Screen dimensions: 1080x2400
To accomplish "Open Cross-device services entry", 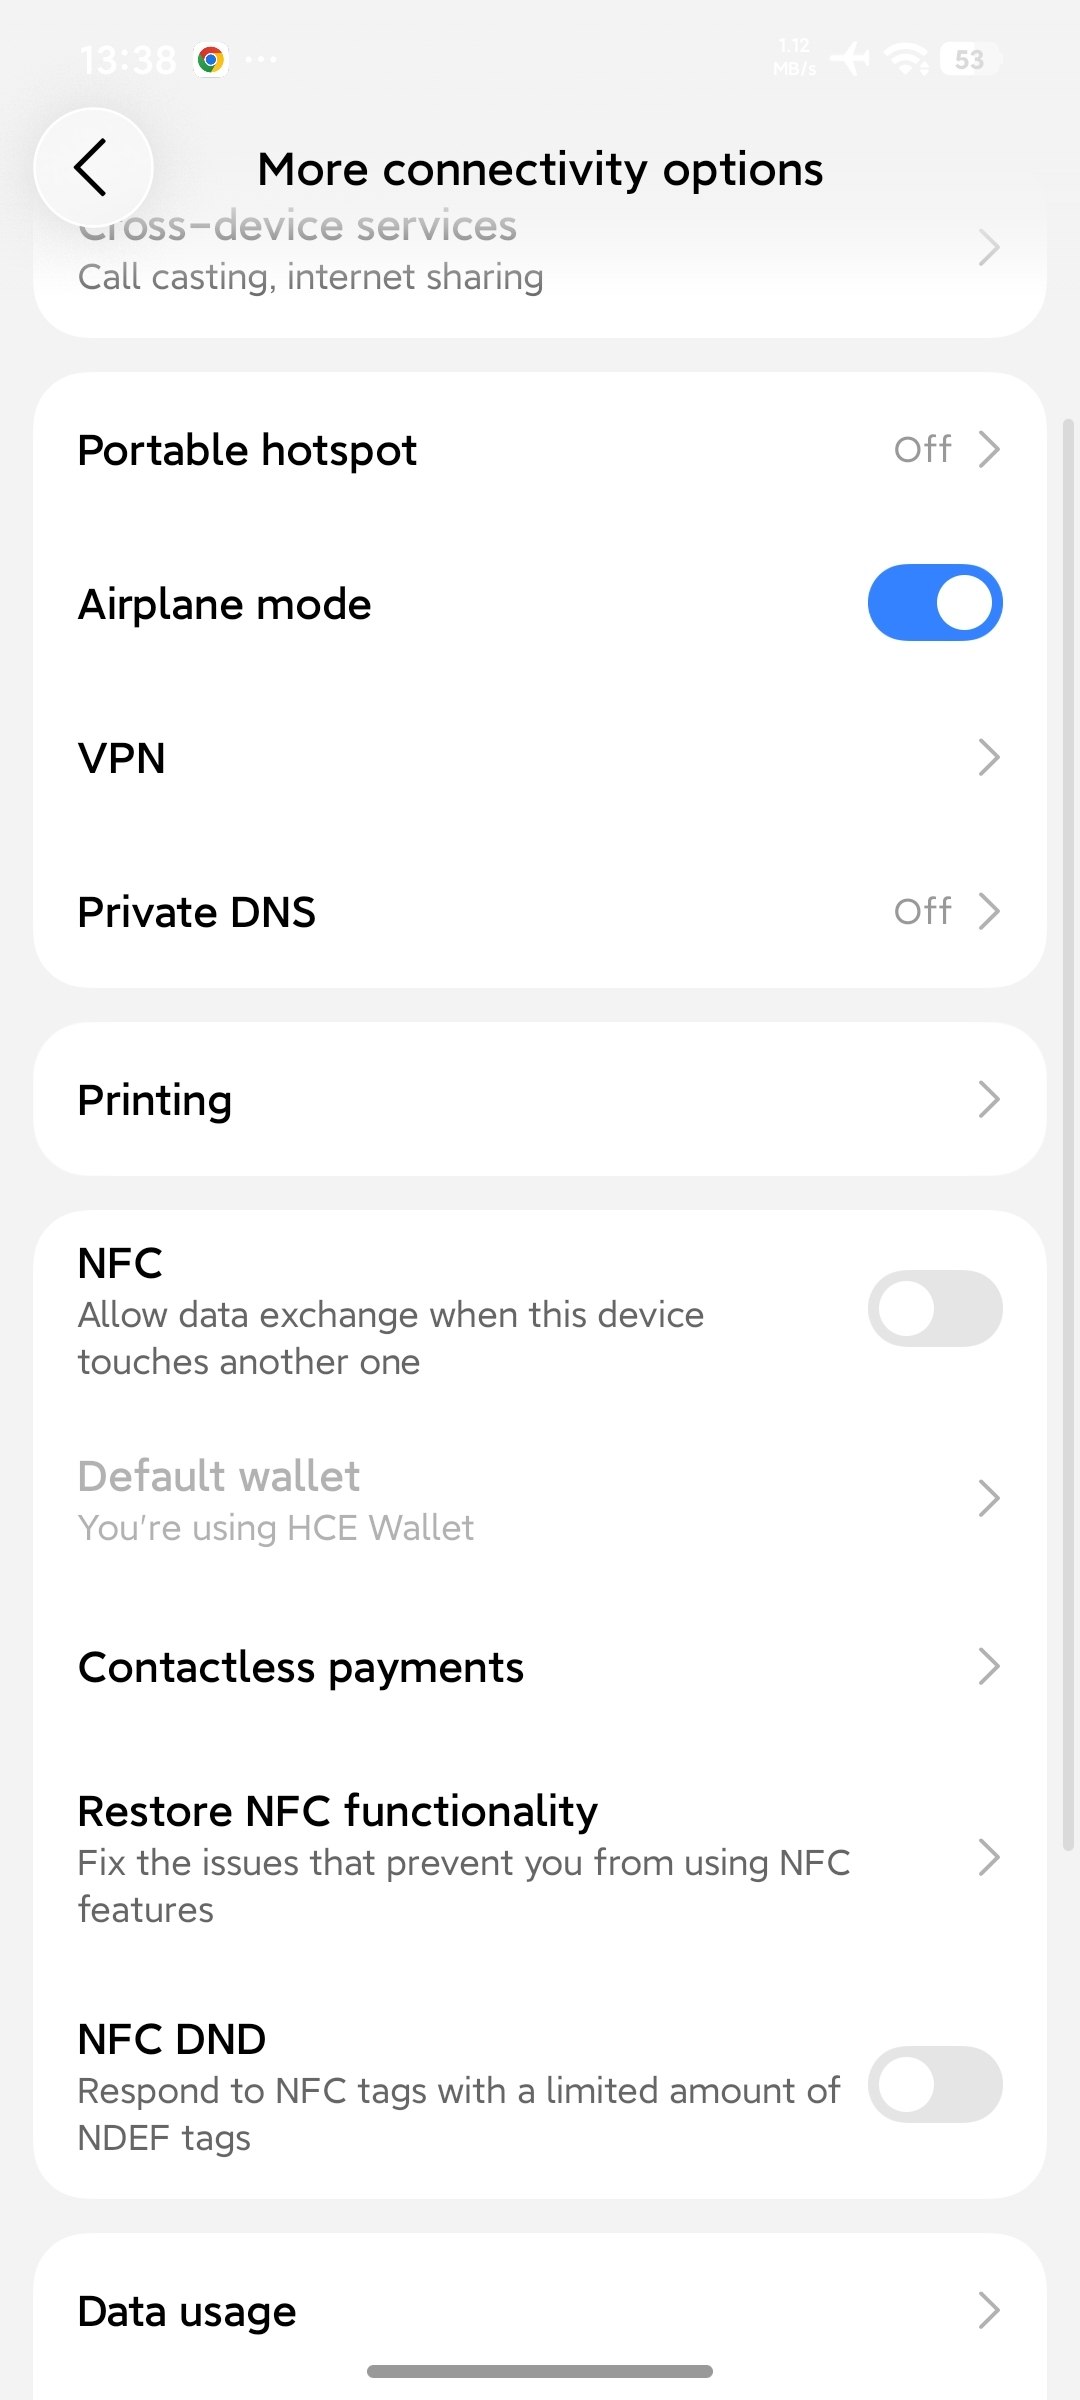I will click(540, 250).
